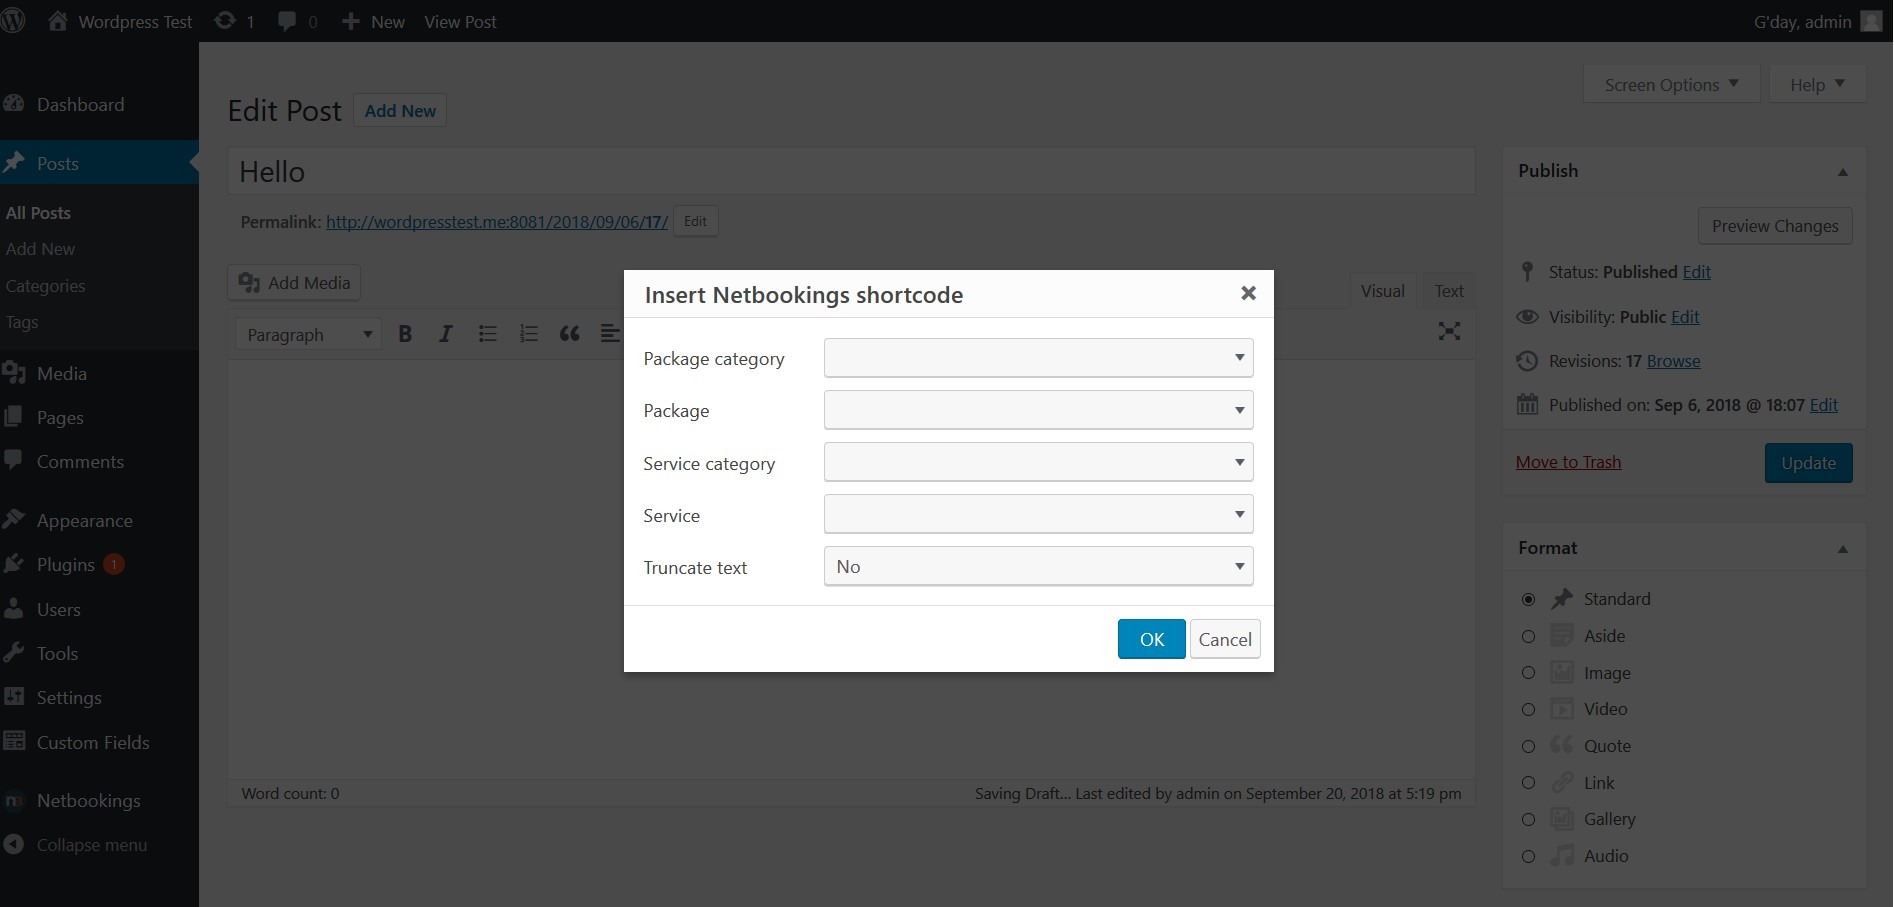Screen dimensions: 1894x907
Task: Close the Netbookings shortcode dialog
Action: (1248, 293)
